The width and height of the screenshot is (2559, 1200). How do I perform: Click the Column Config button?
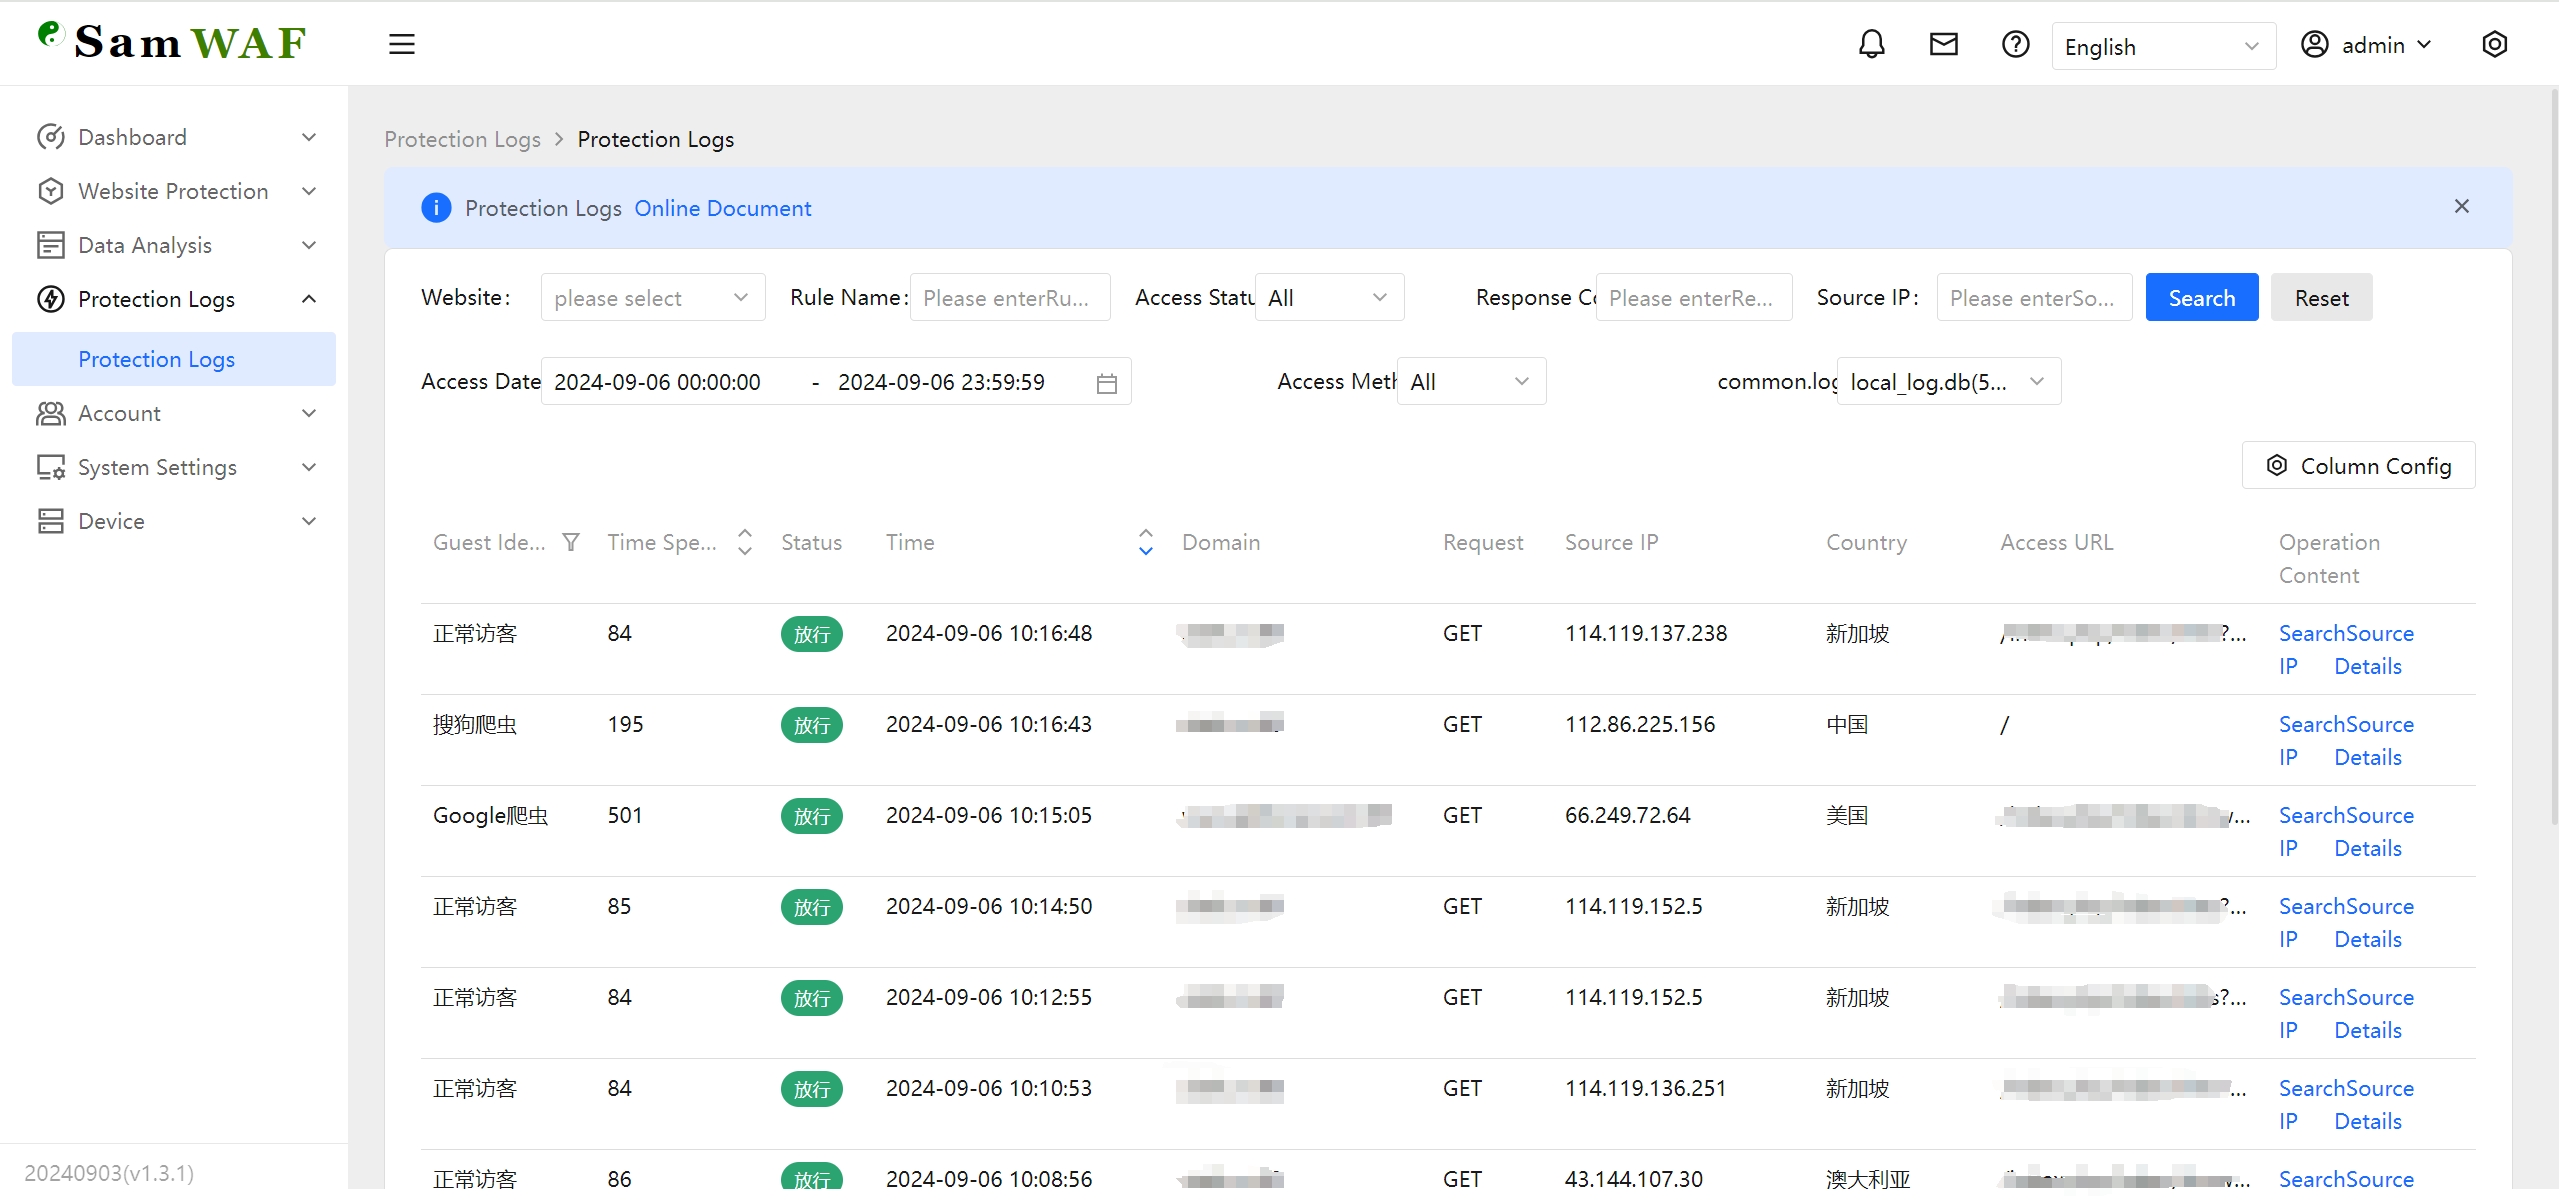coord(2358,466)
